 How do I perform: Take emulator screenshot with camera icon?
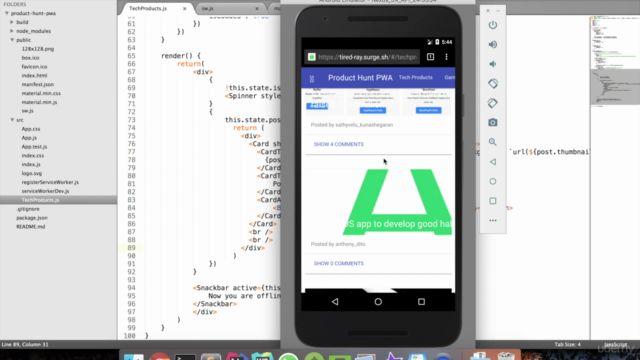point(493,122)
